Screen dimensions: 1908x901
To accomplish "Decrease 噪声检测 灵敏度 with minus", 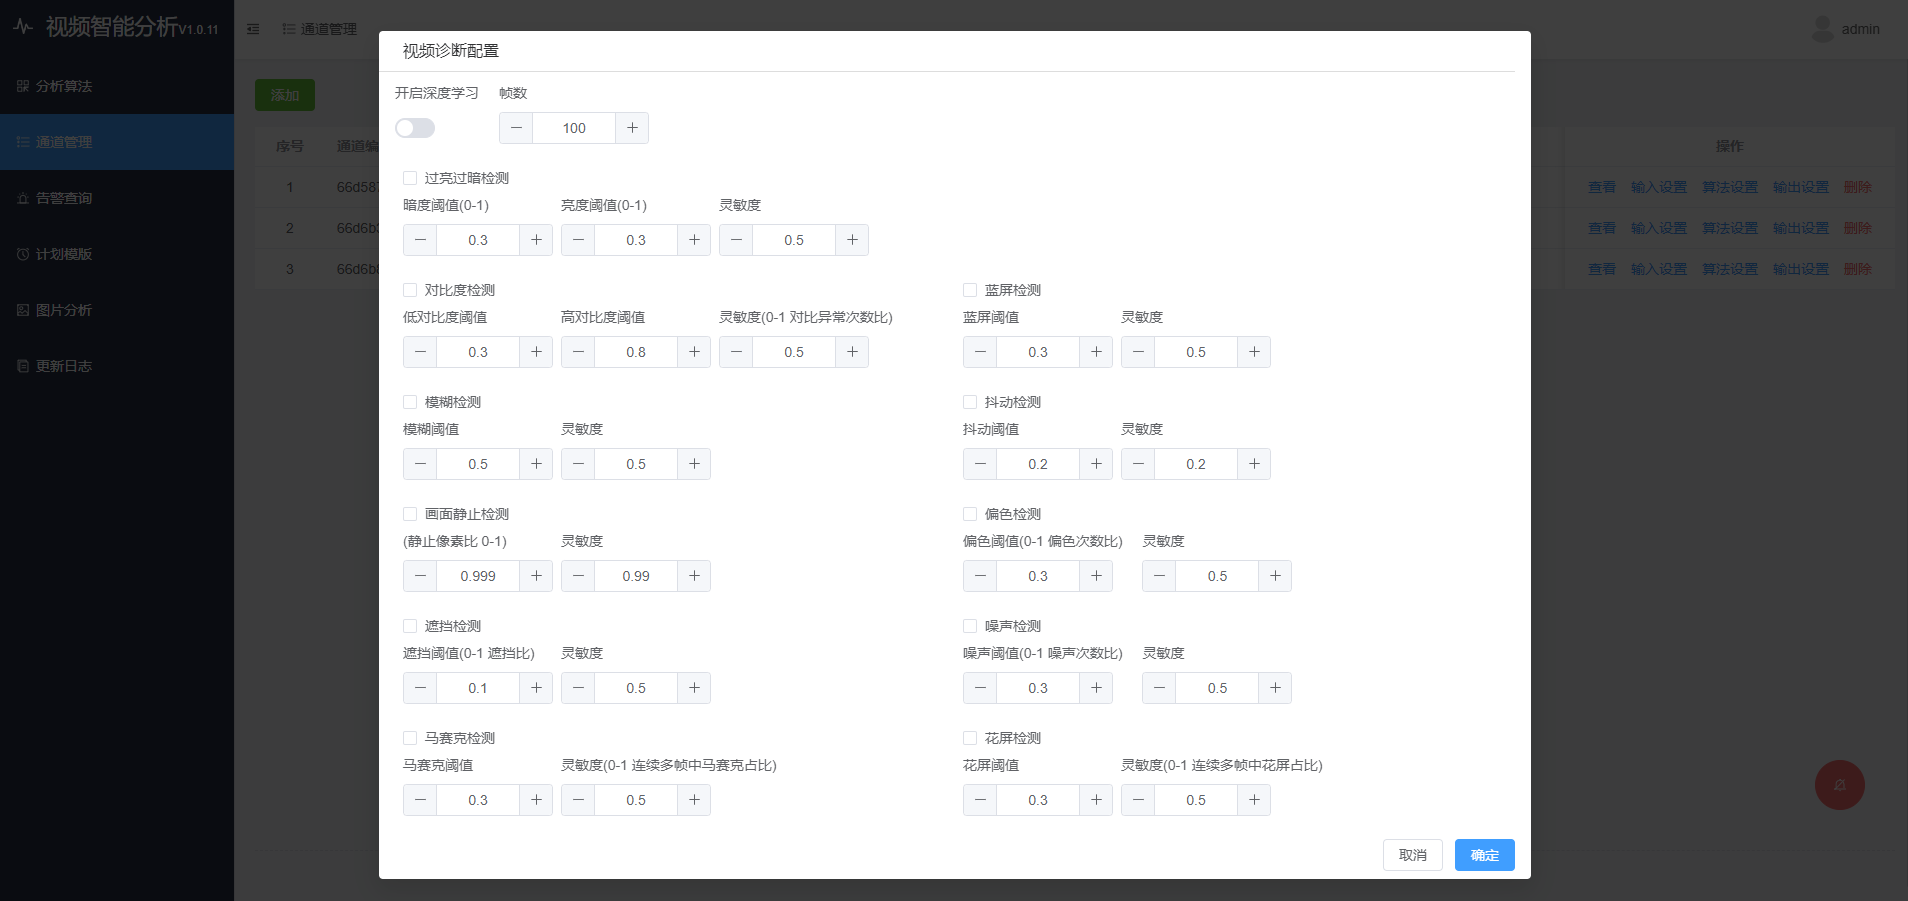I will click(x=1159, y=688).
